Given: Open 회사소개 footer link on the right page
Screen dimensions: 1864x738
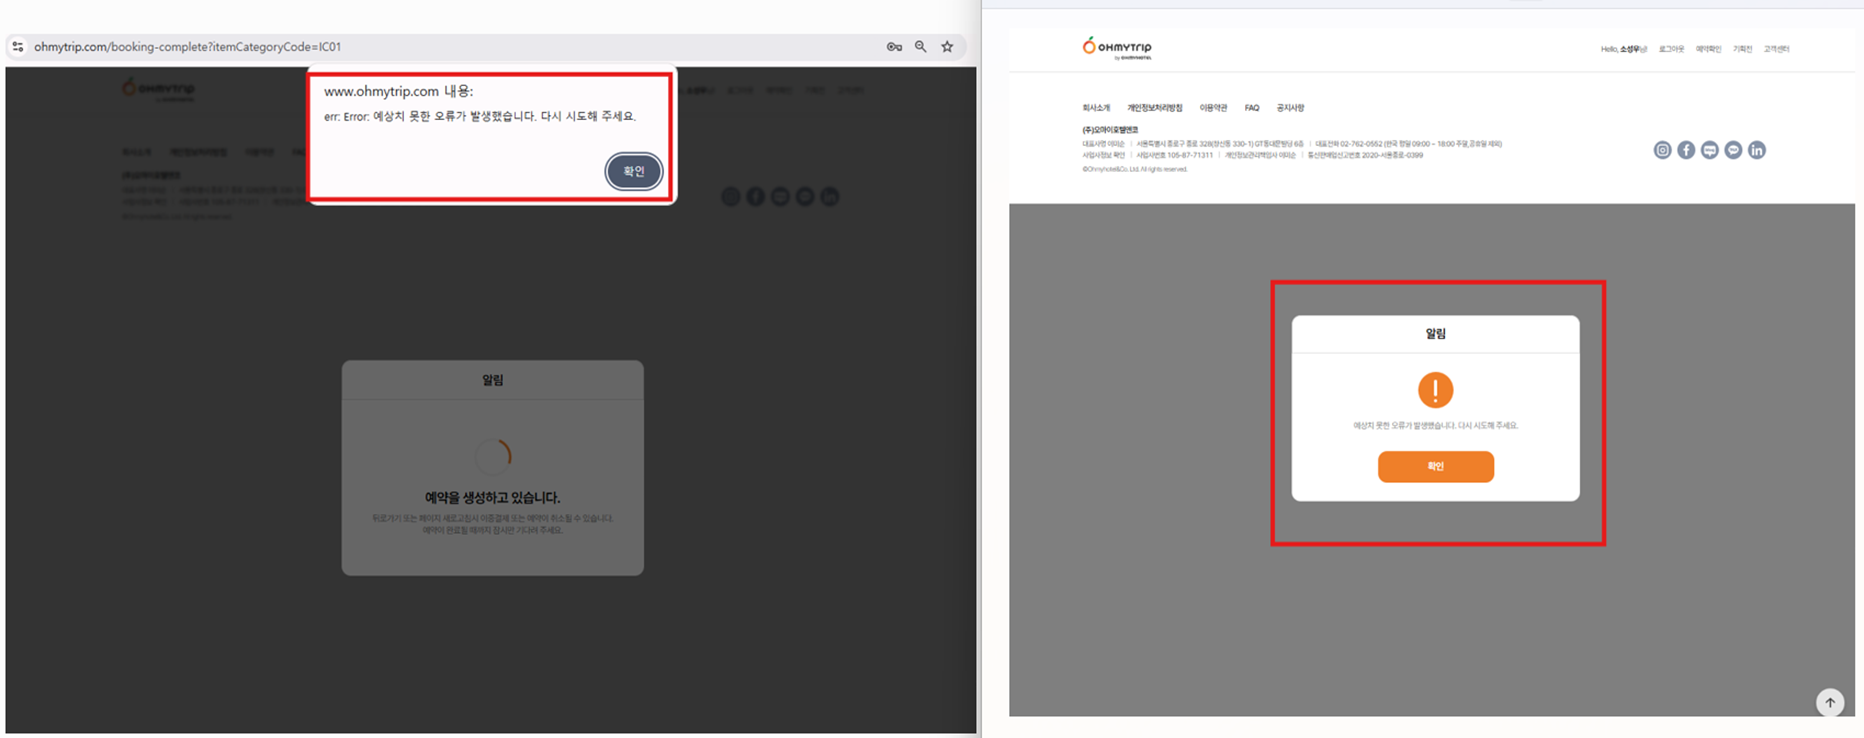Looking at the screenshot, I should (x=1096, y=108).
